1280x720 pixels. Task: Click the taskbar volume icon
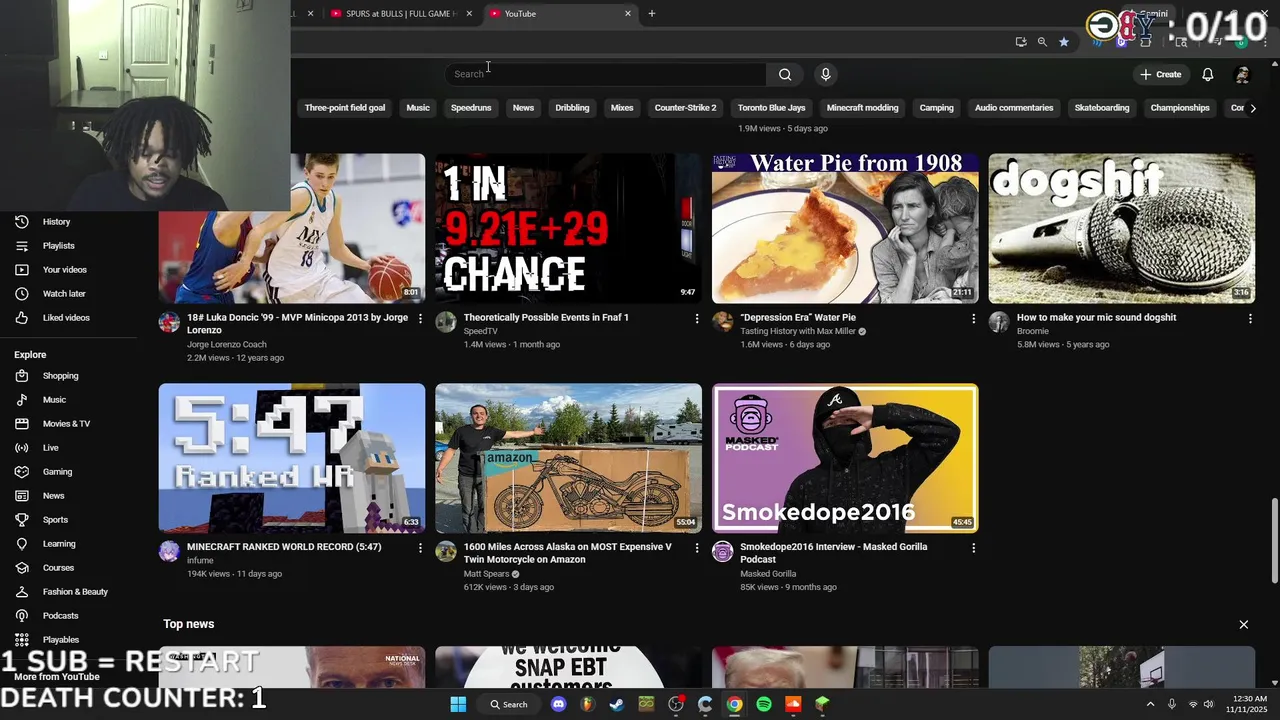coord(1208,704)
